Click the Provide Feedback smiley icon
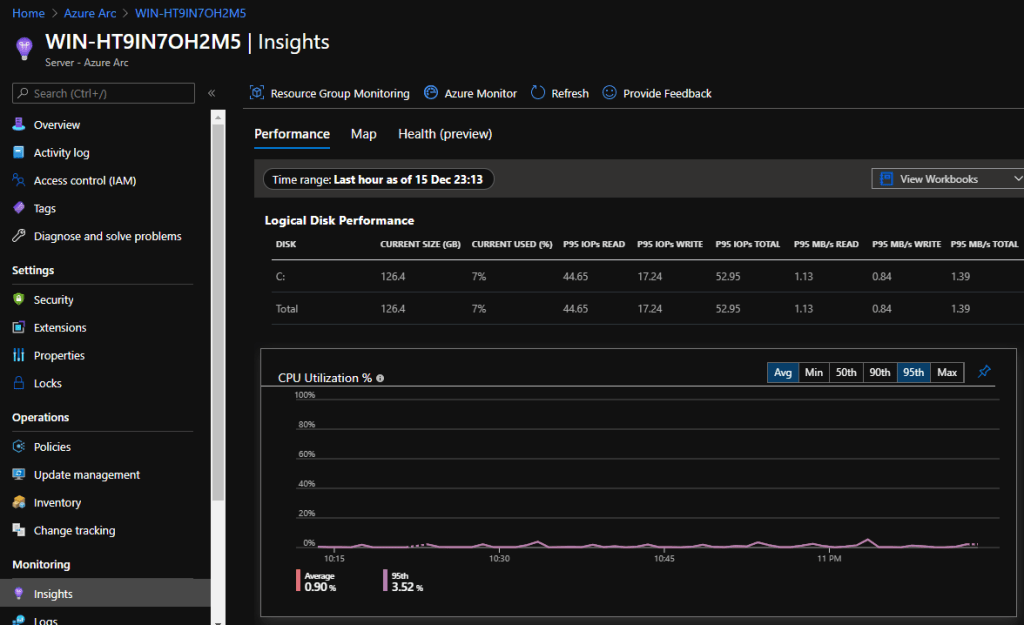The width and height of the screenshot is (1024, 625). pos(609,93)
